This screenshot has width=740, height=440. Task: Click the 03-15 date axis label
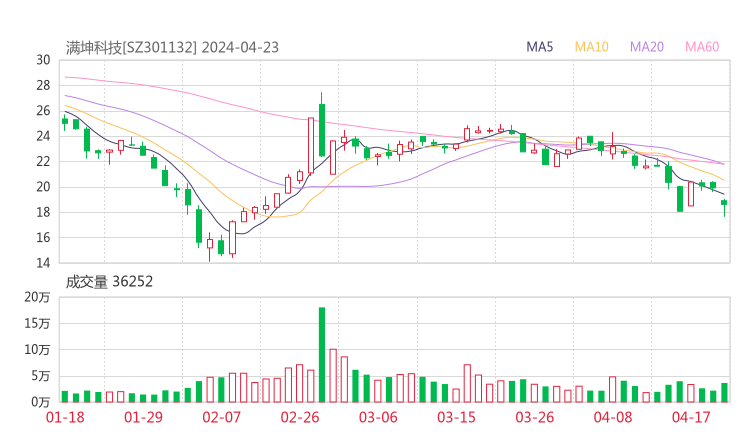456,417
